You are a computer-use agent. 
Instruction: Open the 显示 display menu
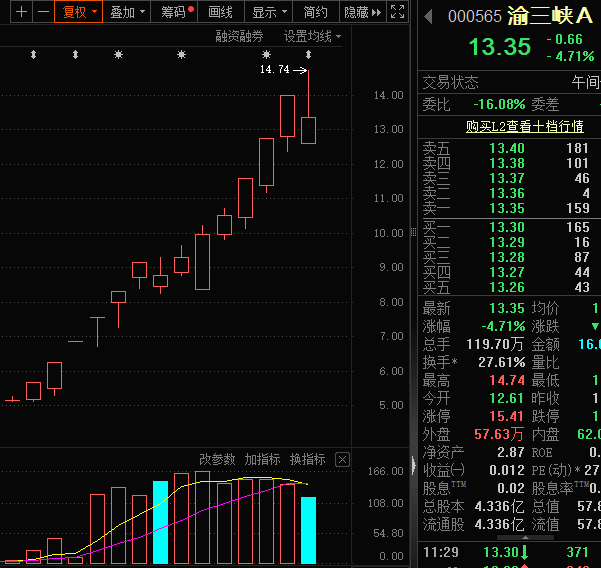(268, 12)
